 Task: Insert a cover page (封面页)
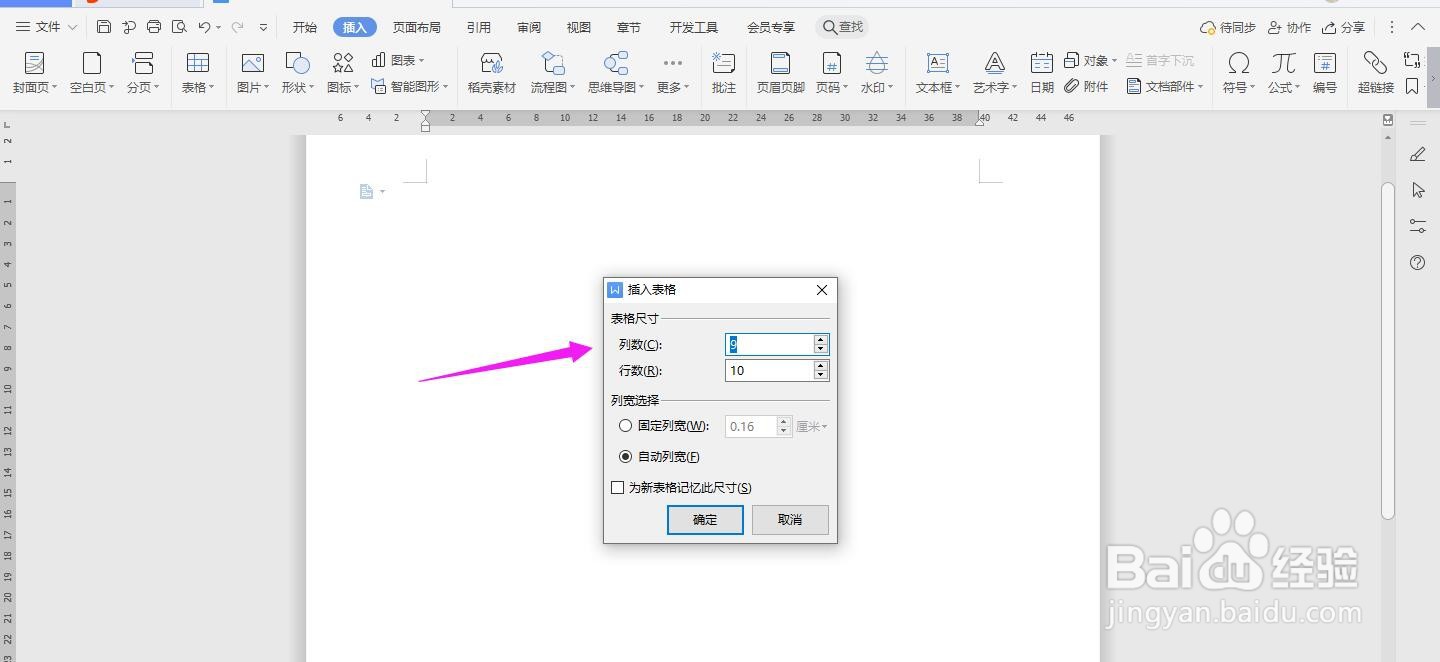pyautogui.click(x=35, y=74)
